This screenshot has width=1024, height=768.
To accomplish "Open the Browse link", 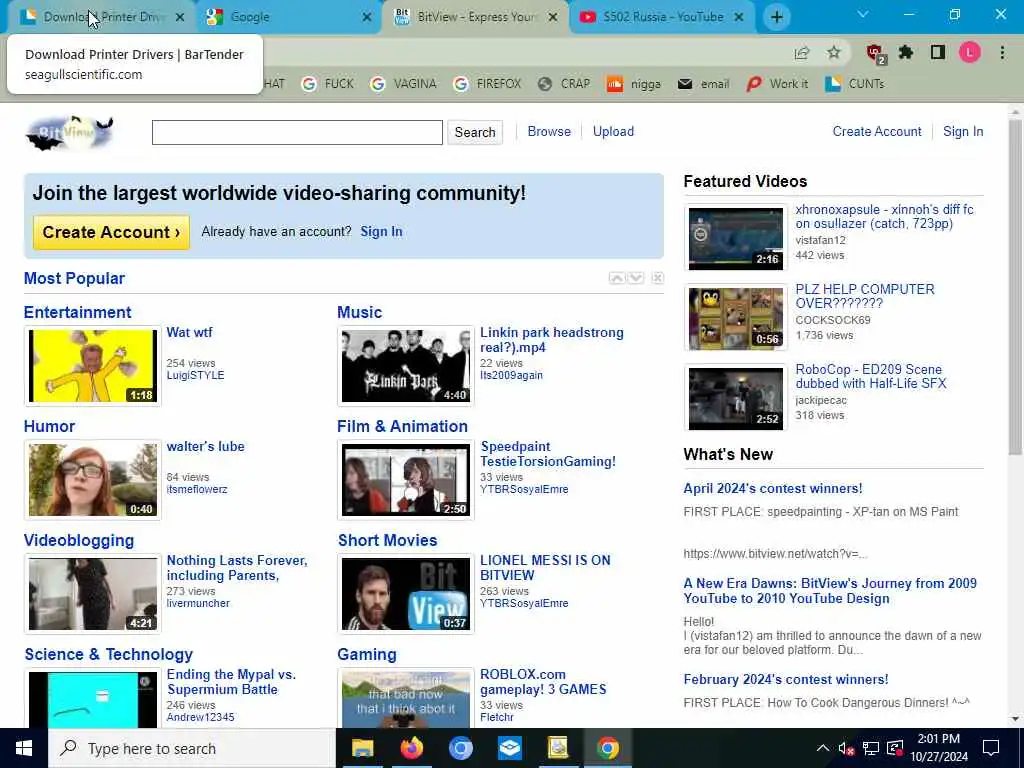I will click(549, 131).
